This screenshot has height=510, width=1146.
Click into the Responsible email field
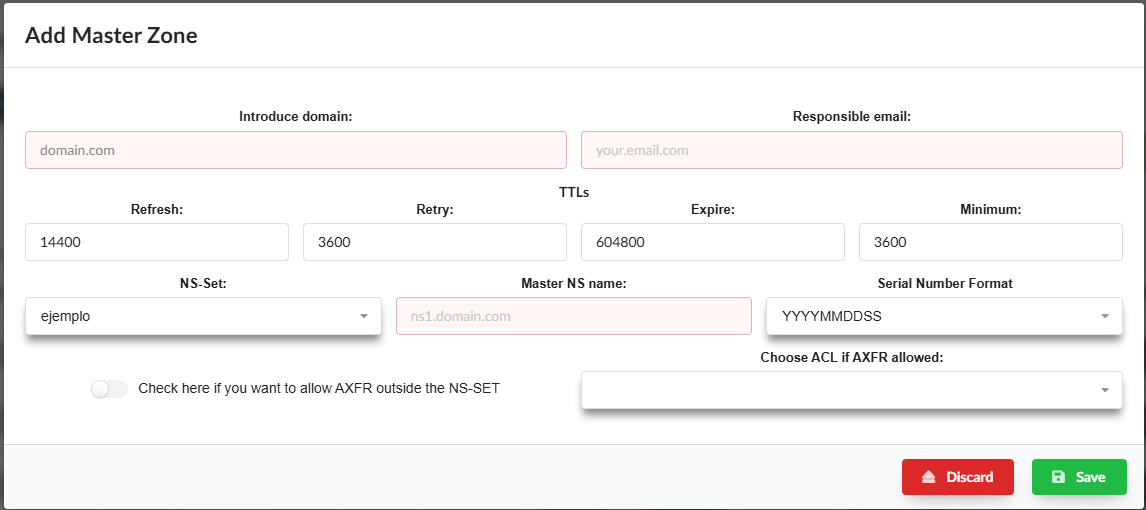851,150
